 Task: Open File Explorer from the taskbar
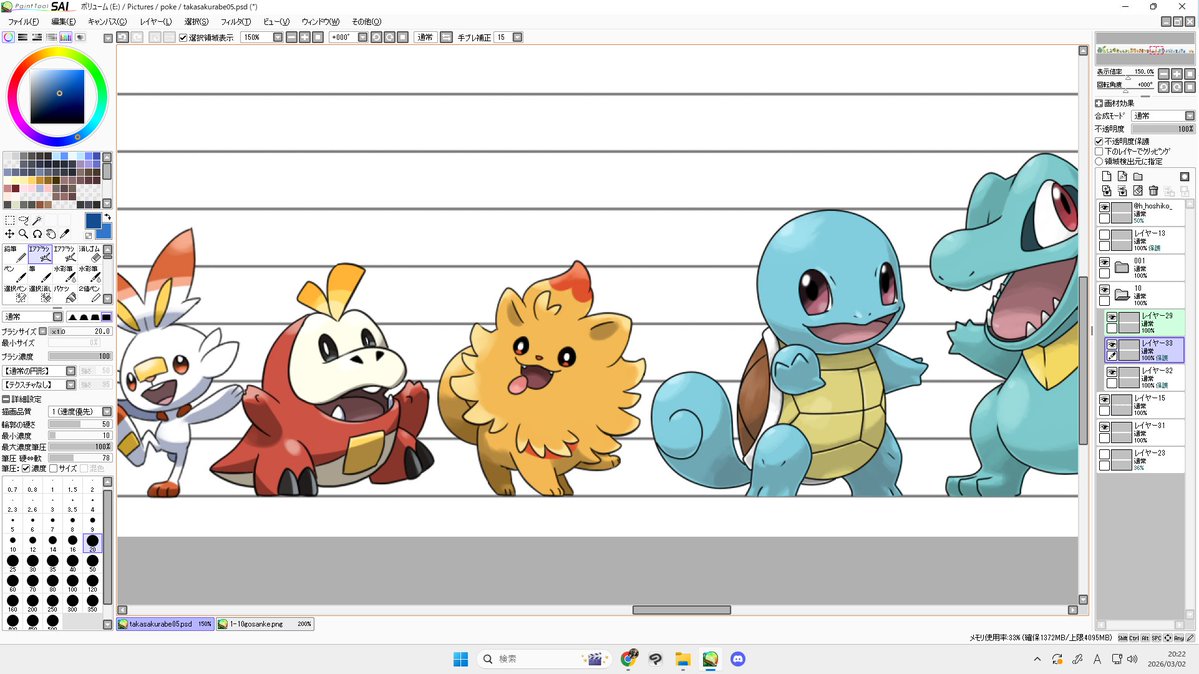tap(683, 659)
